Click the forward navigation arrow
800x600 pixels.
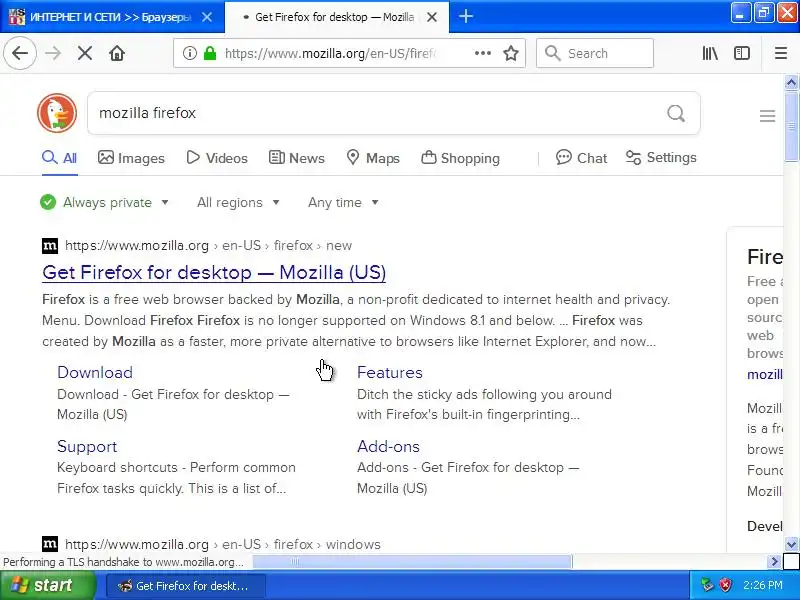pyautogui.click(x=53, y=53)
